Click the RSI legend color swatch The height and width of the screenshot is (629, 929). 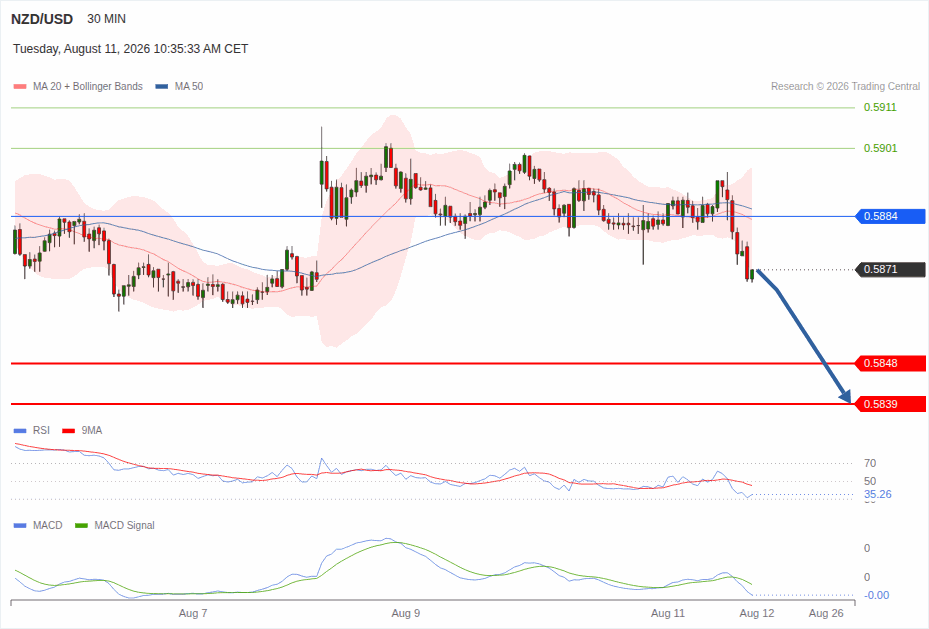click(20, 431)
